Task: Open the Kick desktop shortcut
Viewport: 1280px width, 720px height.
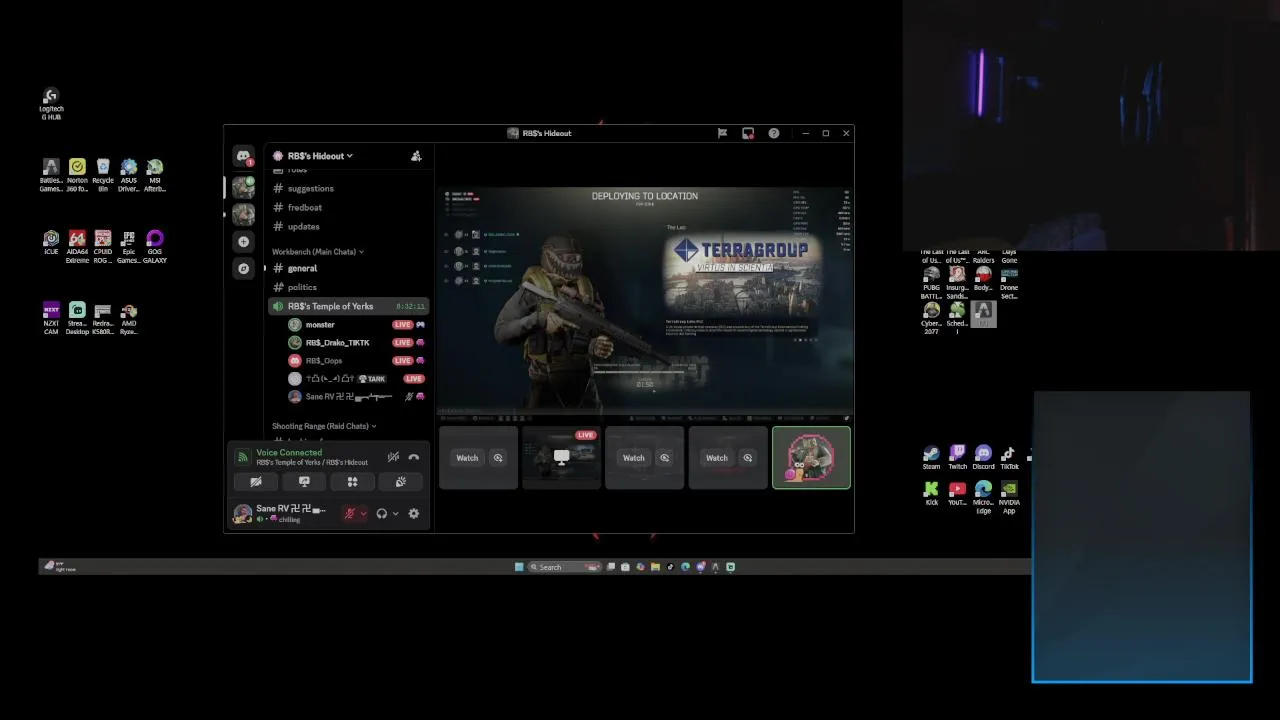Action: 931,493
